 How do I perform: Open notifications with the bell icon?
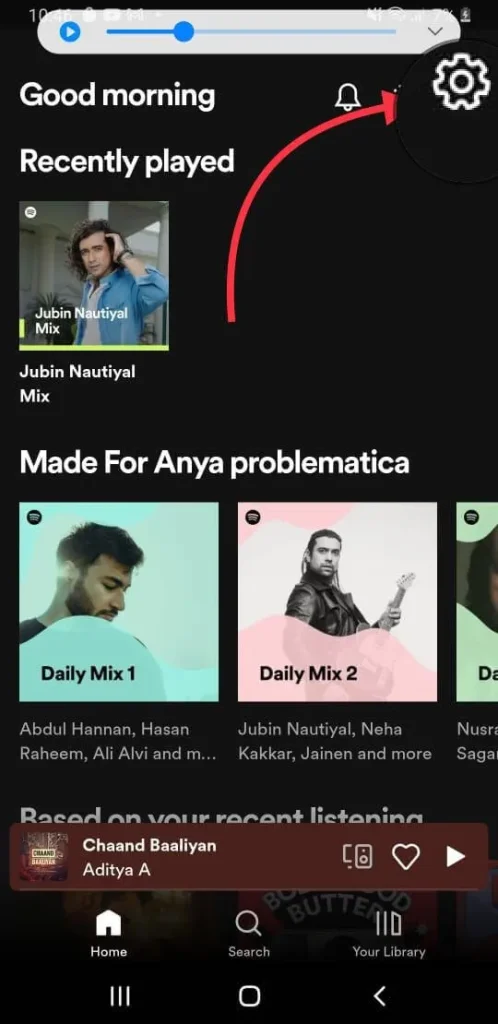pyautogui.click(x=348, y=97)
